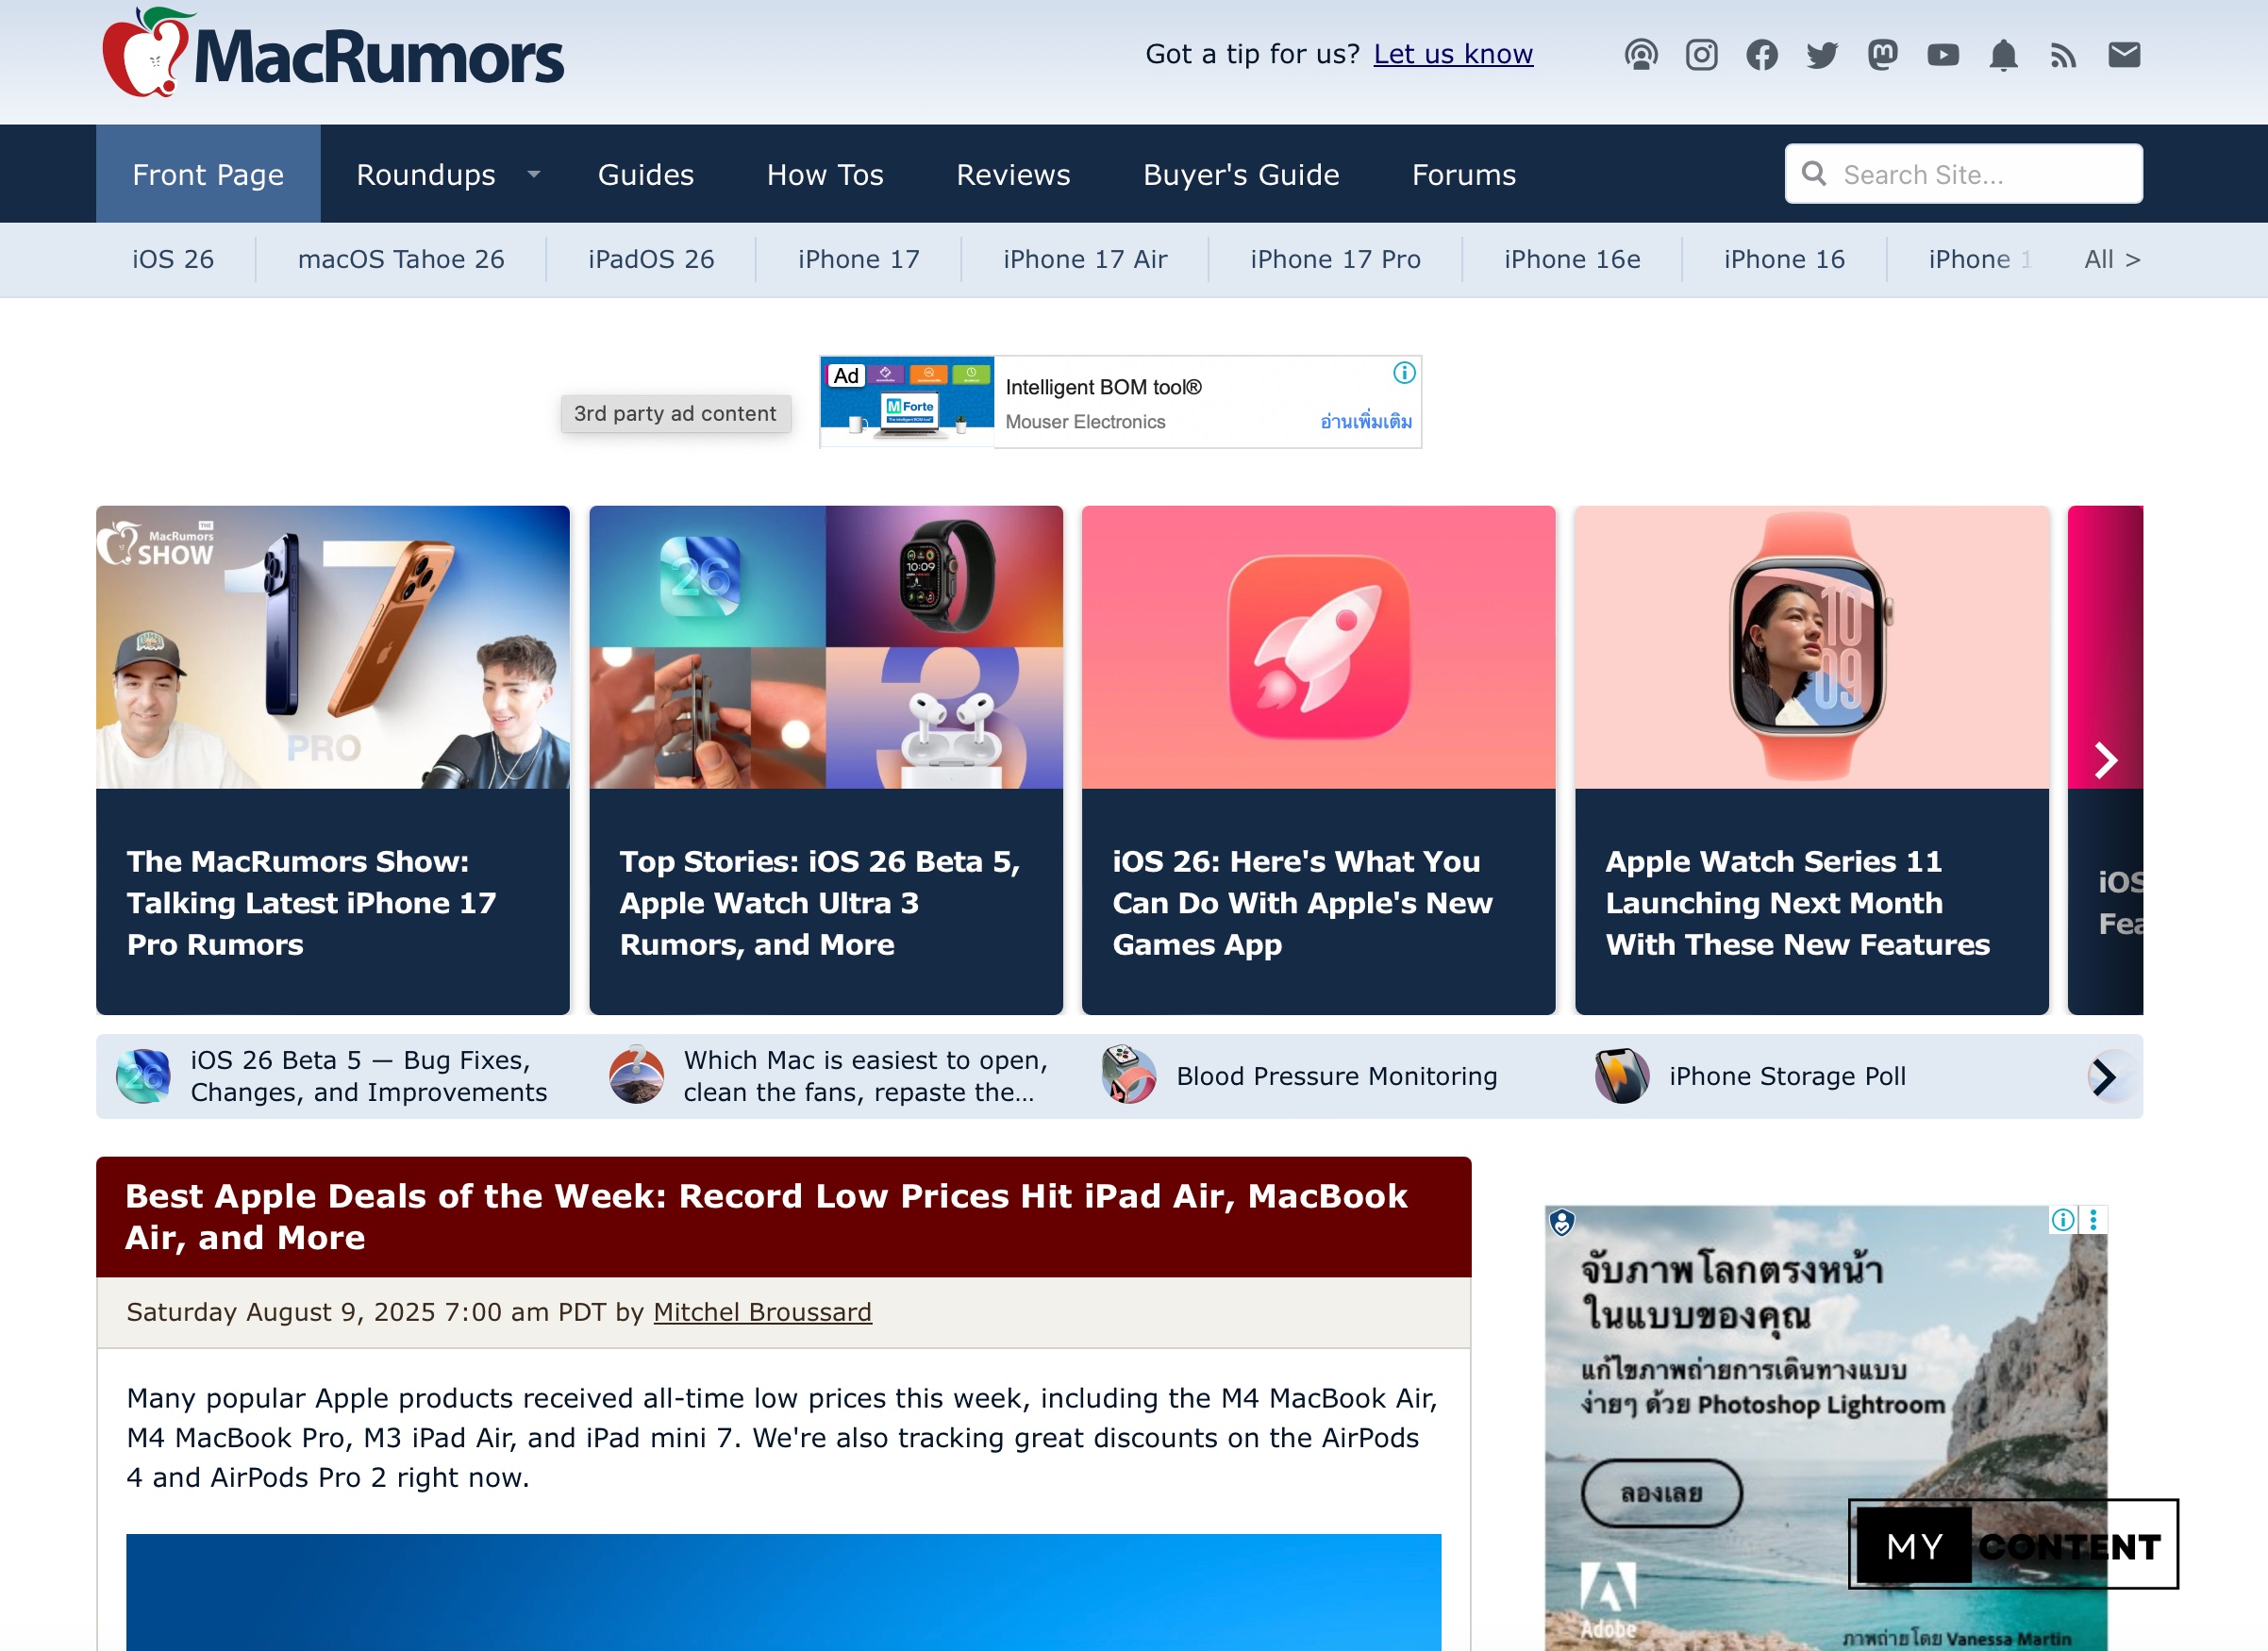Image resolution: width=2268 pixels, height=1651 pixels.
Task: Open author Mitchel Broussard's link
Action: (762, 1312)
